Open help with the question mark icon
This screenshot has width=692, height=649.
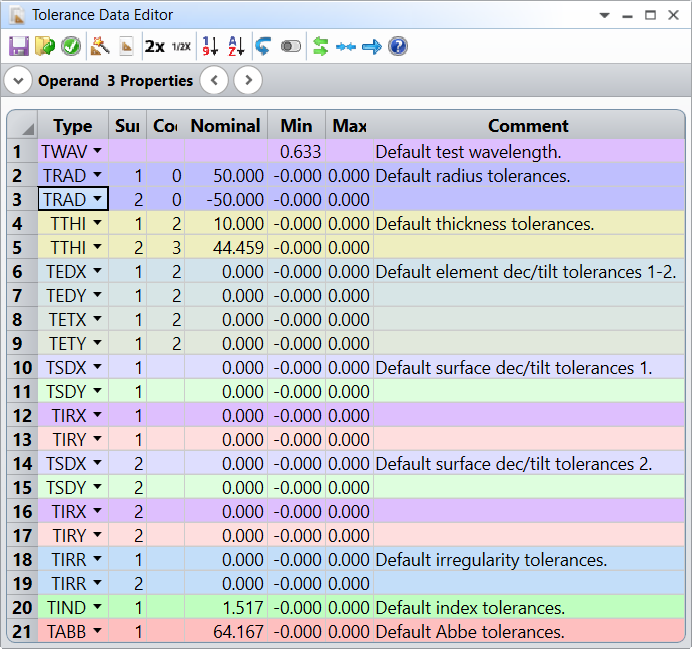(x=398, y=46)
